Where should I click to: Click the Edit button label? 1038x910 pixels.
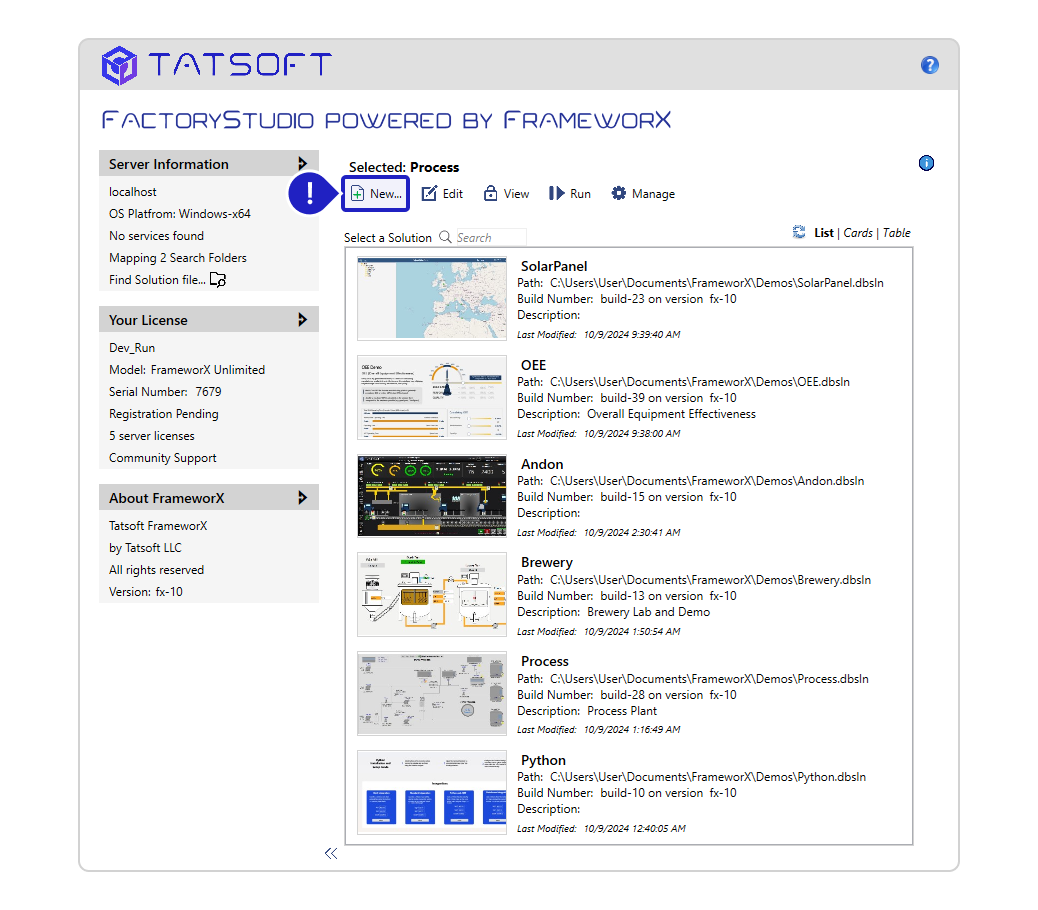[x=453, y=194]
